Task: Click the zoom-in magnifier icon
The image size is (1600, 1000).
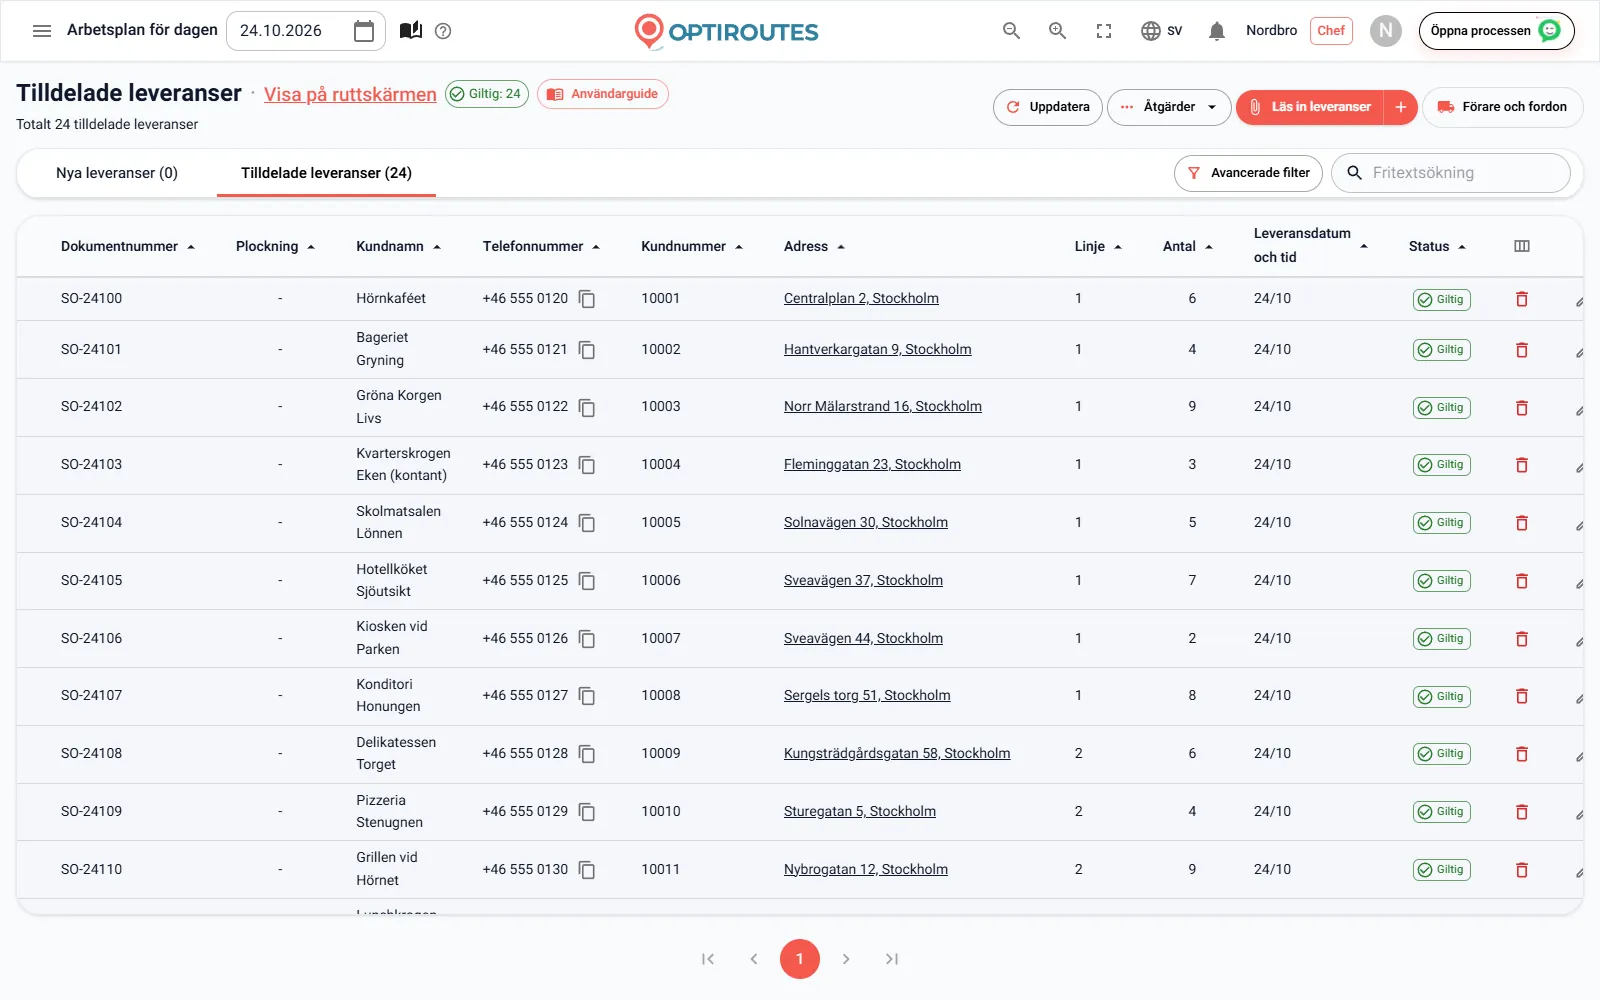Action: click(x=1057, y=31)
